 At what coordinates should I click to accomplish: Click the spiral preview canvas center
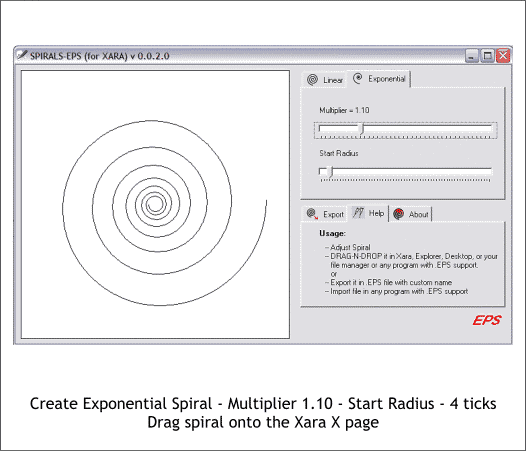click(155, 204)
